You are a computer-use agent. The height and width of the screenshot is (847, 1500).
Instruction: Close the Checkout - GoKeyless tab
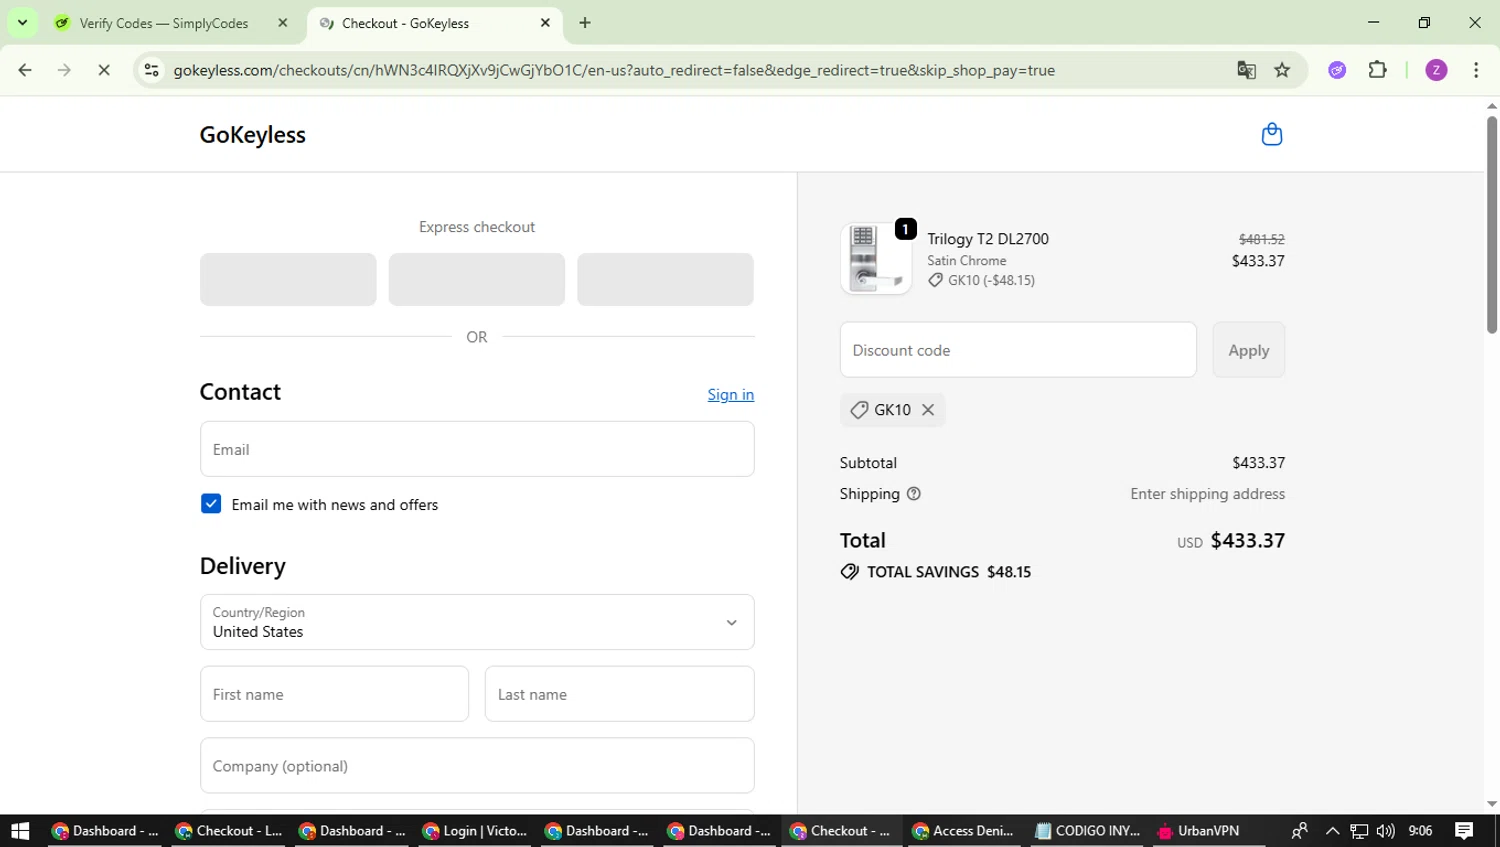tap(545, 23)
